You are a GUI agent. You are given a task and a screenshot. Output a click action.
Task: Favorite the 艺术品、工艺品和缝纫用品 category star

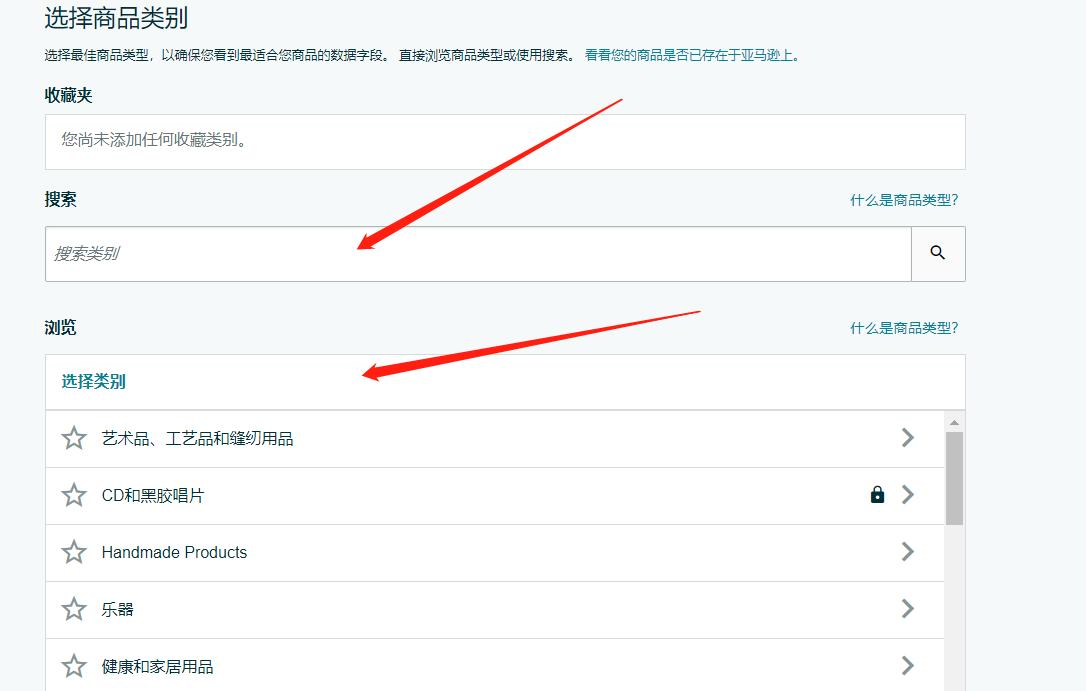pyautogui.click(x=74, y=438)
